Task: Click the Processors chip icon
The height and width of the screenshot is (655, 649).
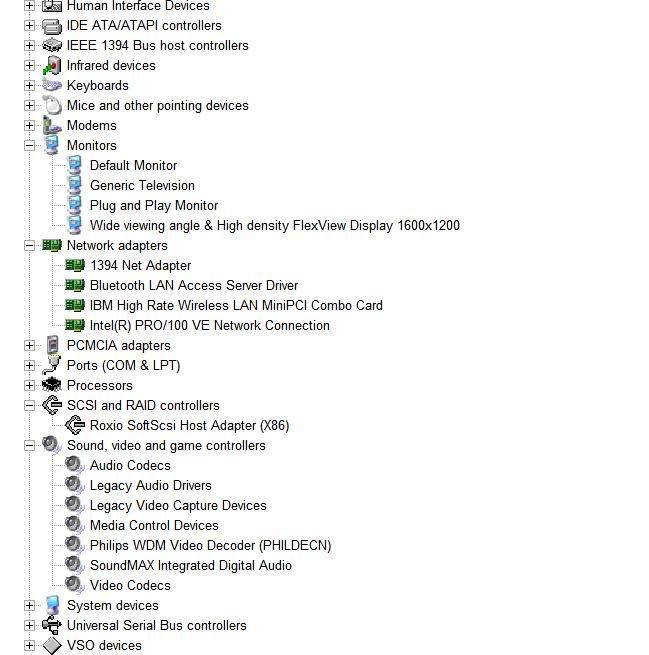Action: [x=52, y=385]
